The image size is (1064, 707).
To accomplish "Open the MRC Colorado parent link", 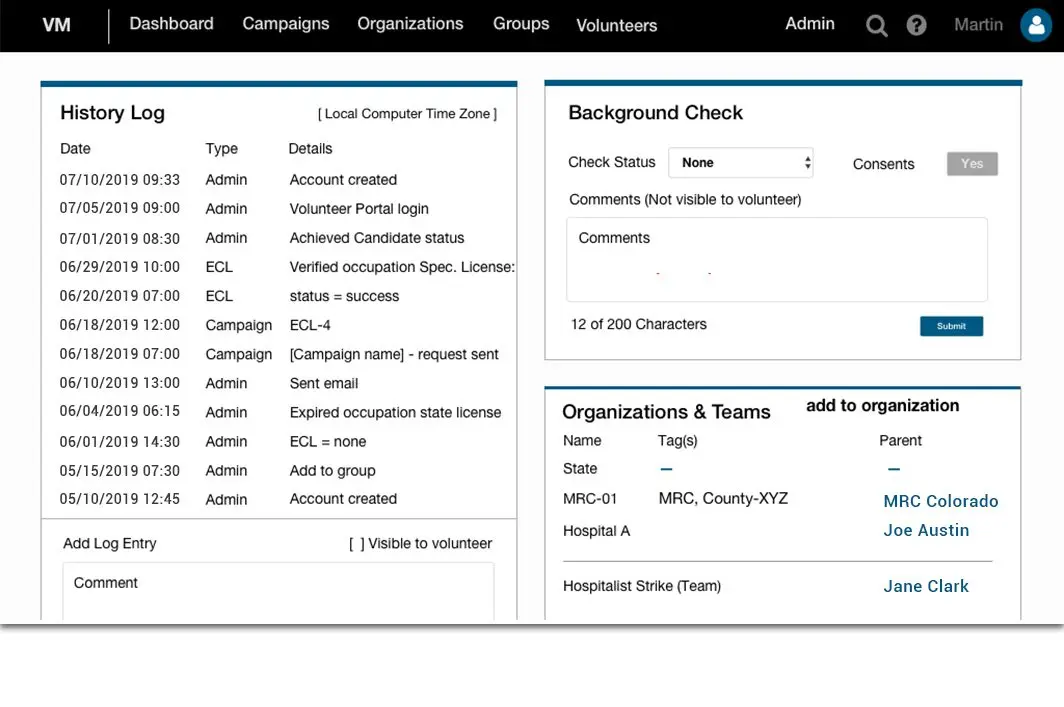I will click(x=940, y=501).
